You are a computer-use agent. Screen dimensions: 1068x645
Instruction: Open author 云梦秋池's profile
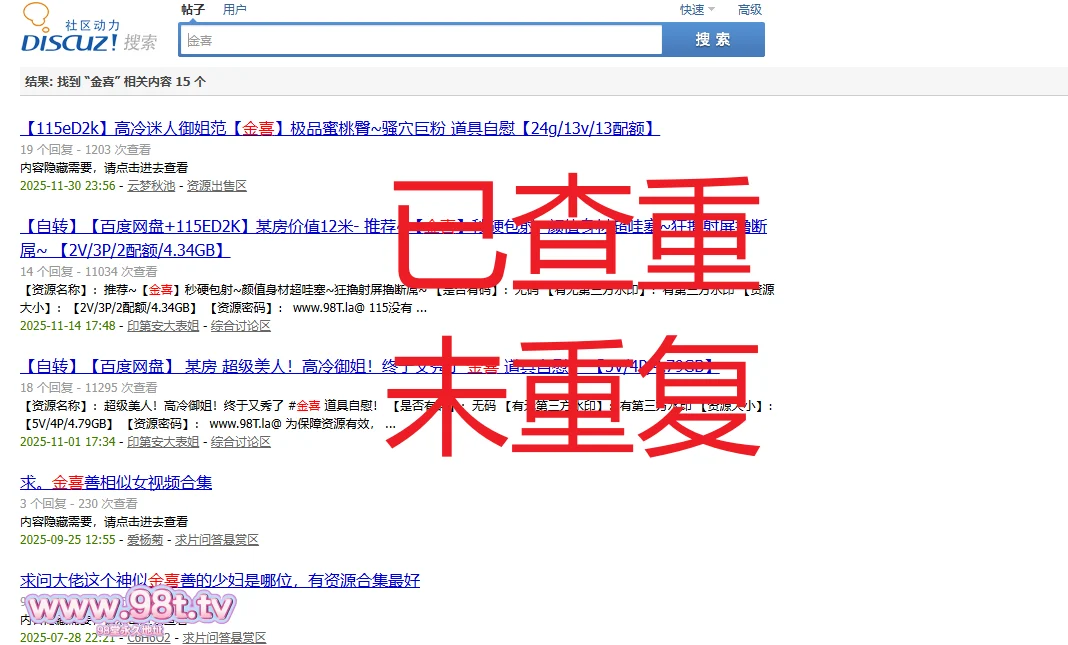[151, 186]
